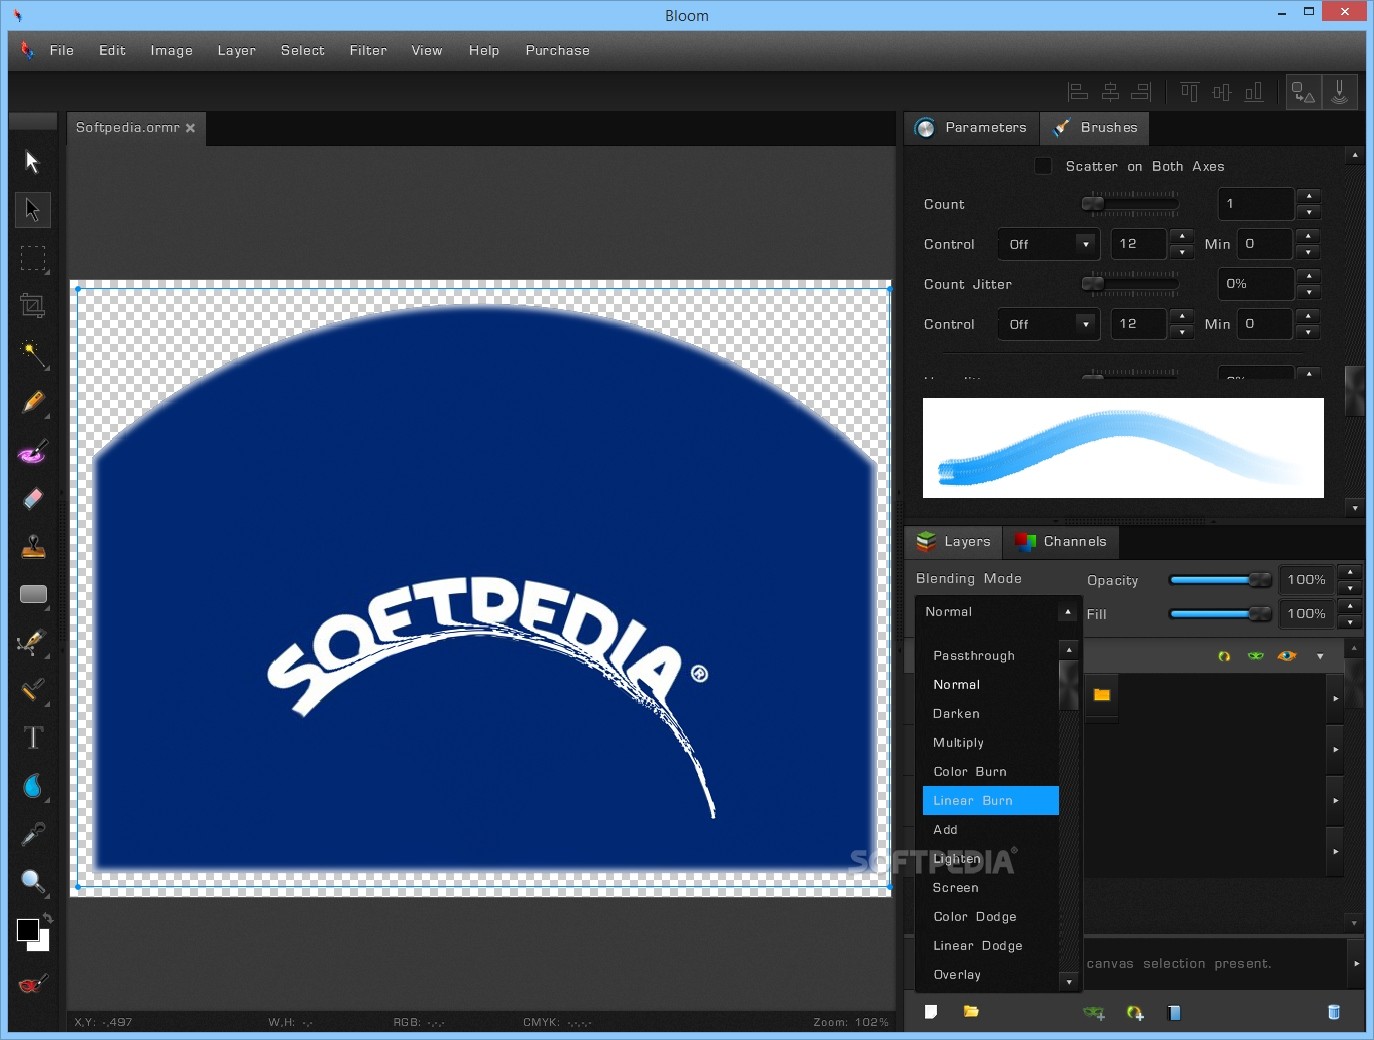This screenshot has width=1374, height=1040.
Task: Select the Eraser tool
Action: coord(32,499)
